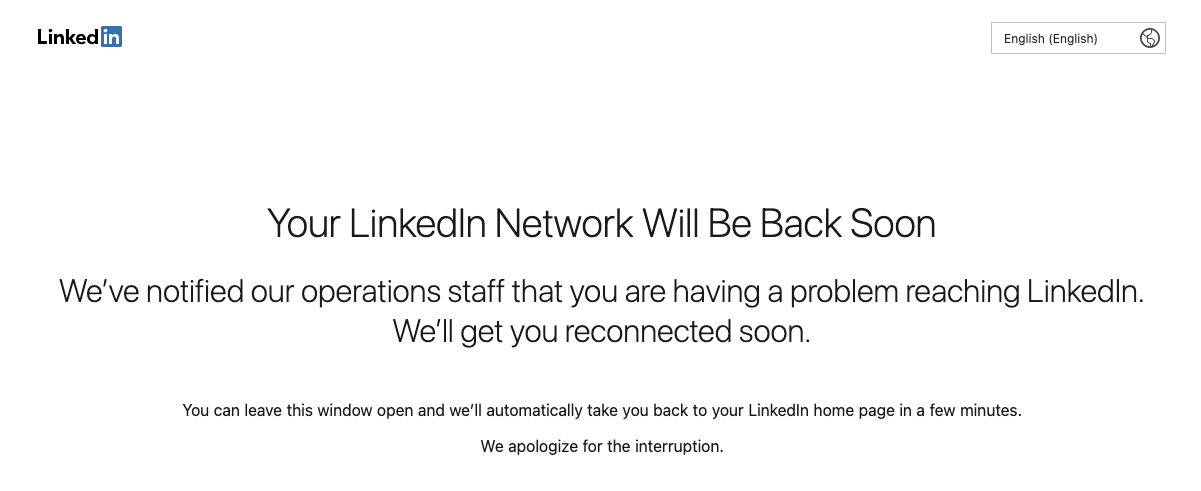Click the globe icon in language selector
The height and width of the screenshot is (491, 1201).
(x=1149, y=38)
